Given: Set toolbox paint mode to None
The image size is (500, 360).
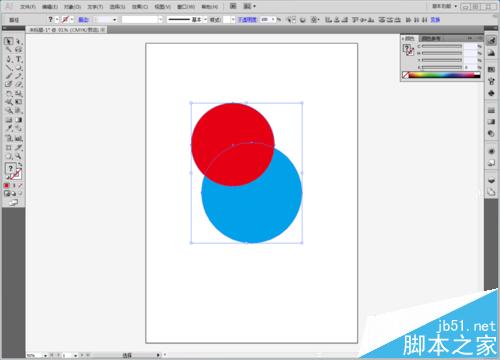Looking at the screenshot, I should coord(20,185).
